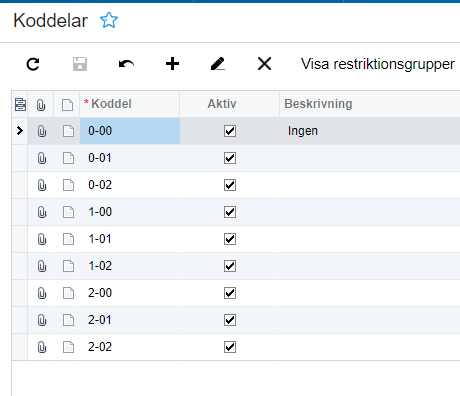Add Koddelar page to favorites star
This screenshot has height=396, width=460.
(109, 20)
